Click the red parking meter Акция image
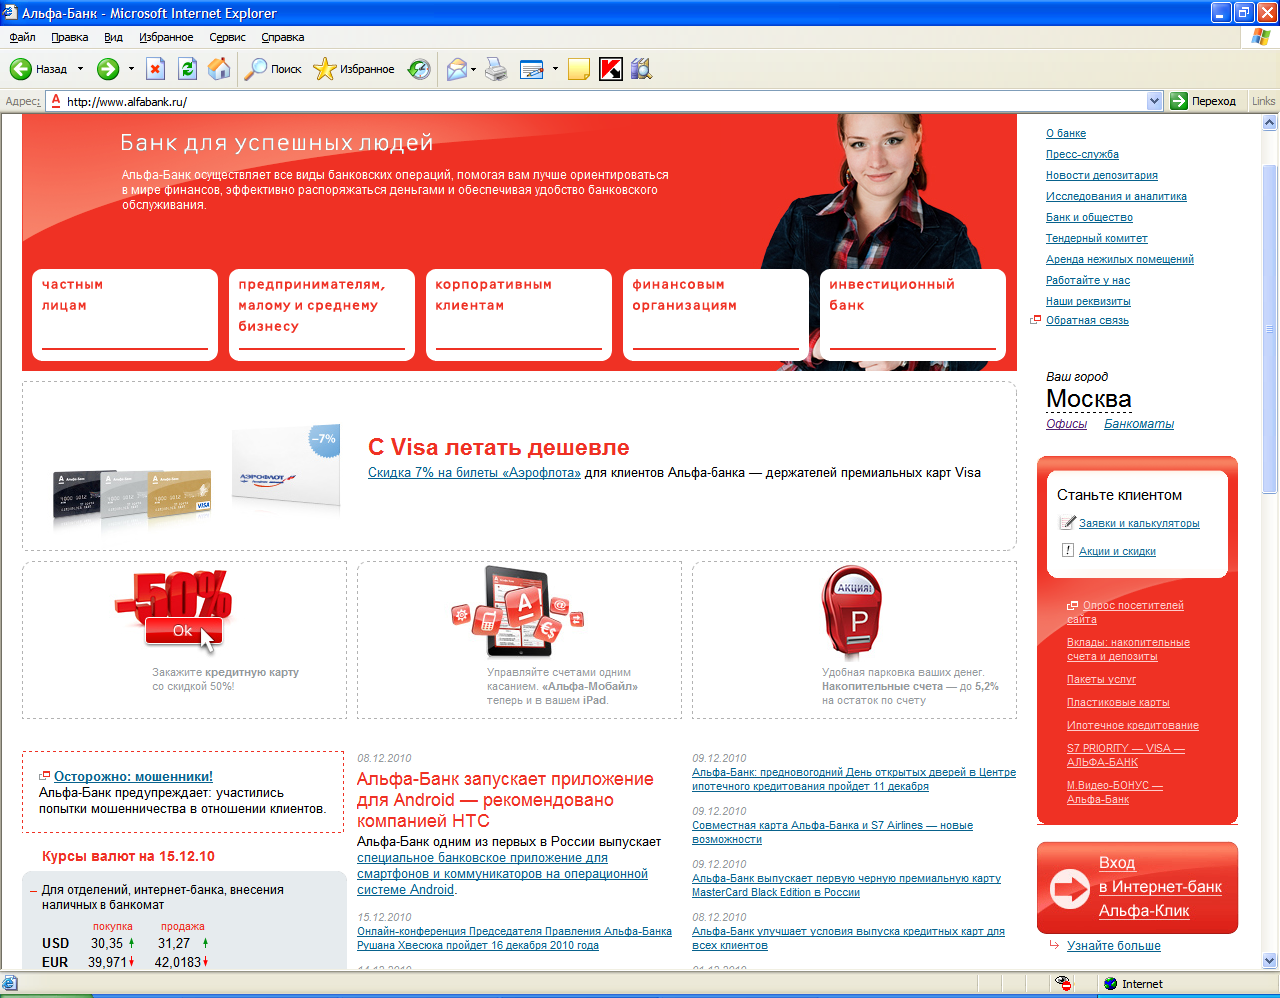 (851, 611)
